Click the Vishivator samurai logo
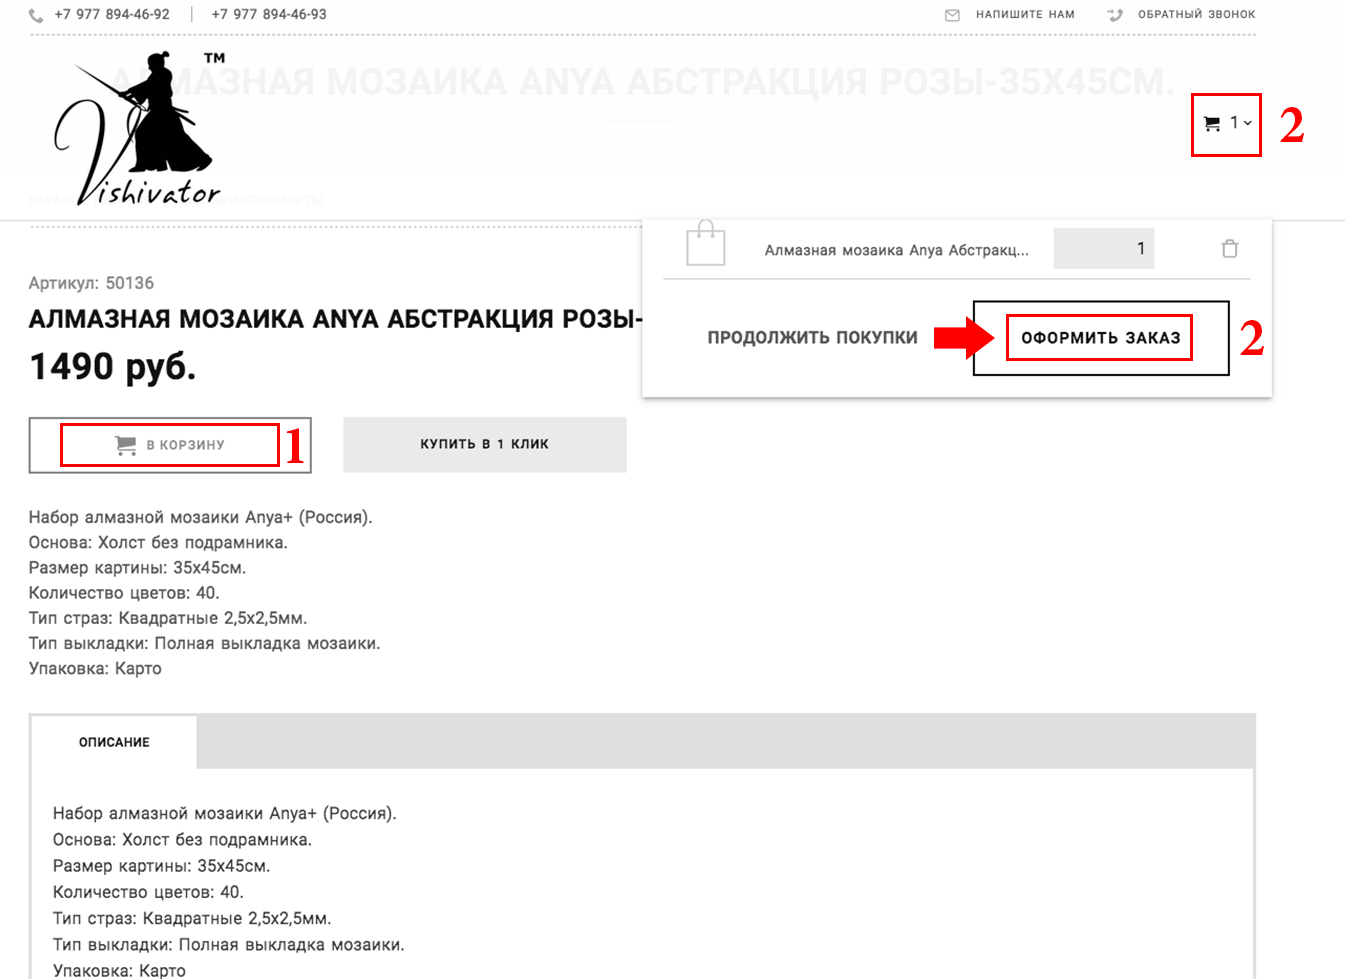The width and height of the screenshot is (1345, 979). (137, 130)
